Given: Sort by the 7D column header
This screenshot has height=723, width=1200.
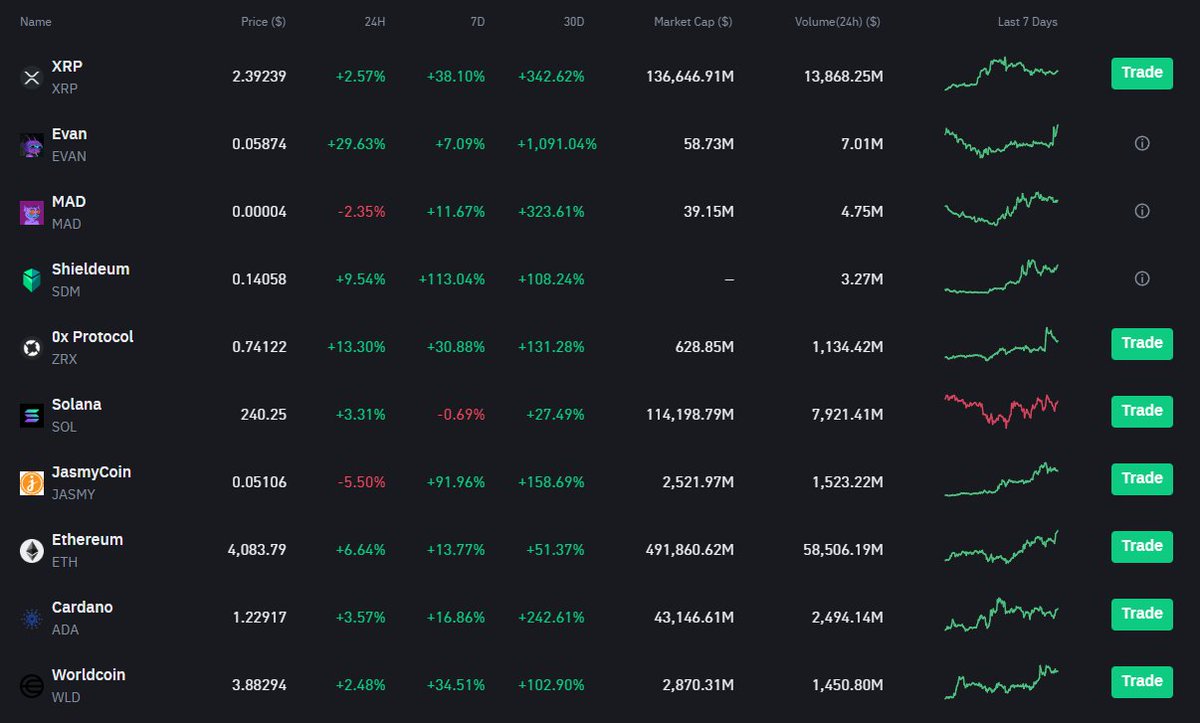Looking at the screenshot, I should pos(477,21).
